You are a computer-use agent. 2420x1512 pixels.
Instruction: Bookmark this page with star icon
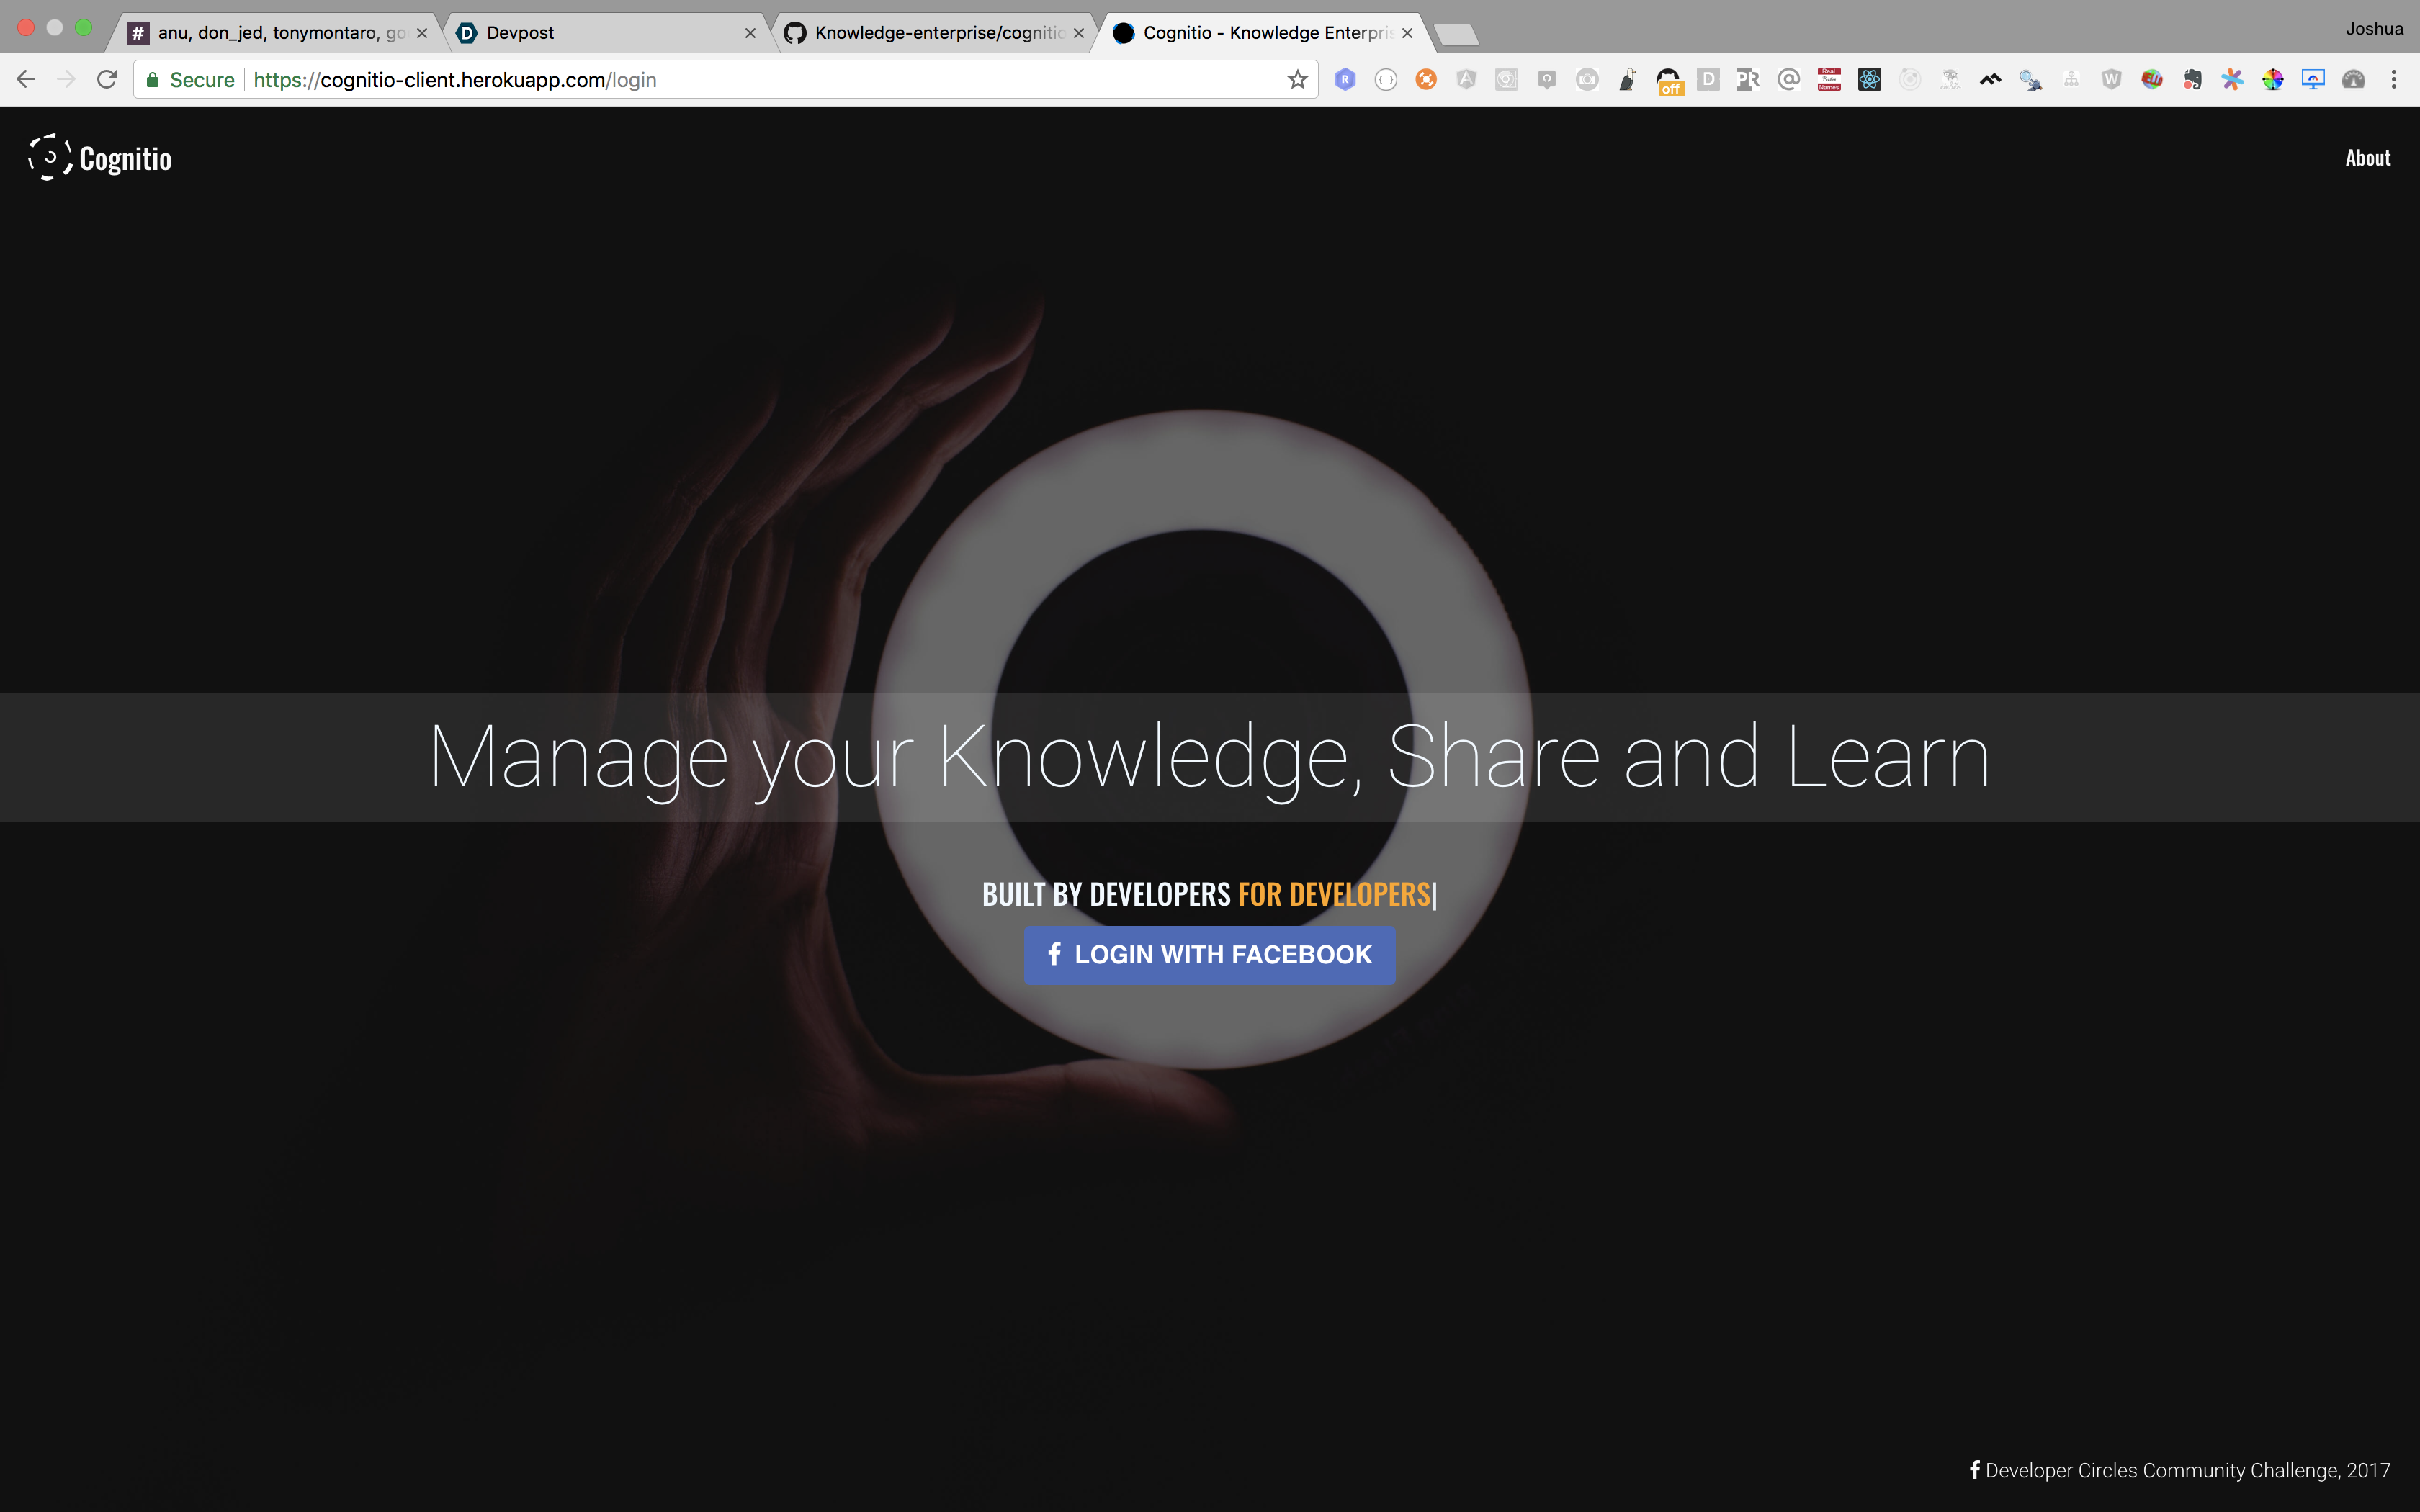click(x=1297, y=80)
